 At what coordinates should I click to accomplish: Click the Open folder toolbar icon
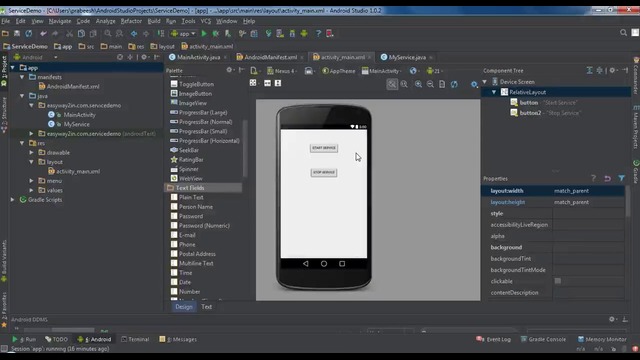5,33
